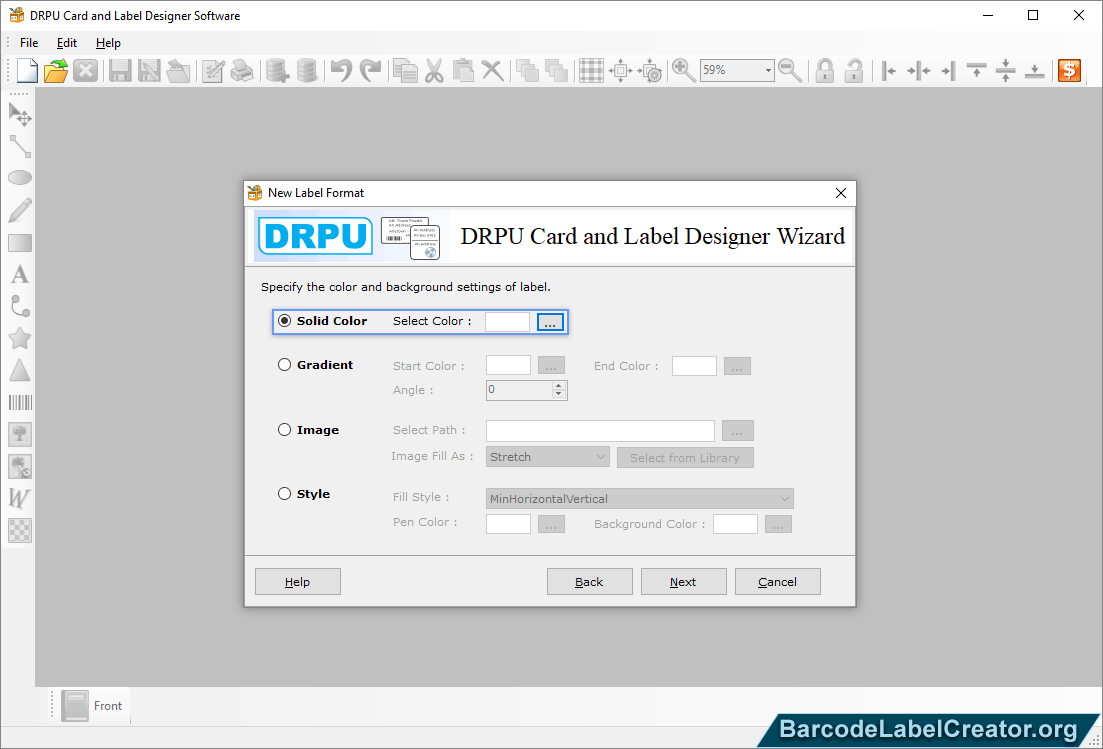Select the arrow selection tool

coord(20,114)
